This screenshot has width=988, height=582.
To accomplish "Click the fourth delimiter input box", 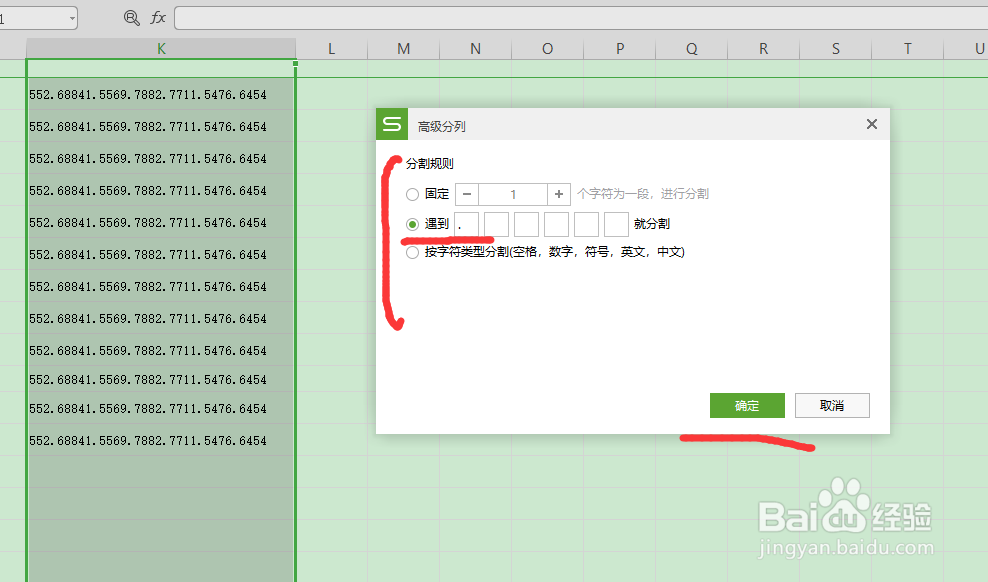I will point(556,224).
